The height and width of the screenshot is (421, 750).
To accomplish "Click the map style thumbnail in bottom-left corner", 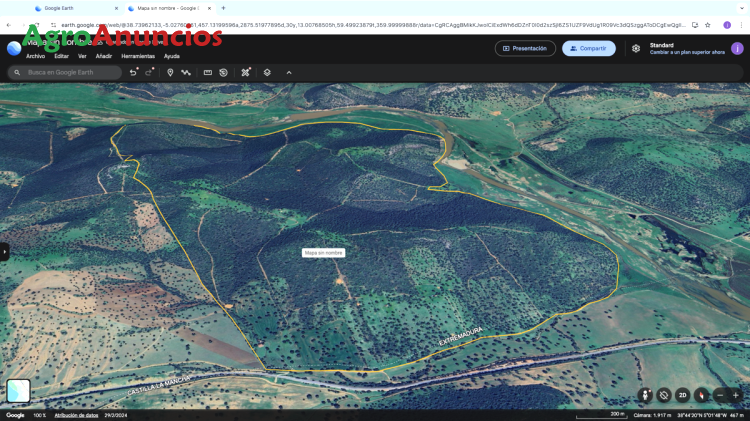I will (18, 391).
